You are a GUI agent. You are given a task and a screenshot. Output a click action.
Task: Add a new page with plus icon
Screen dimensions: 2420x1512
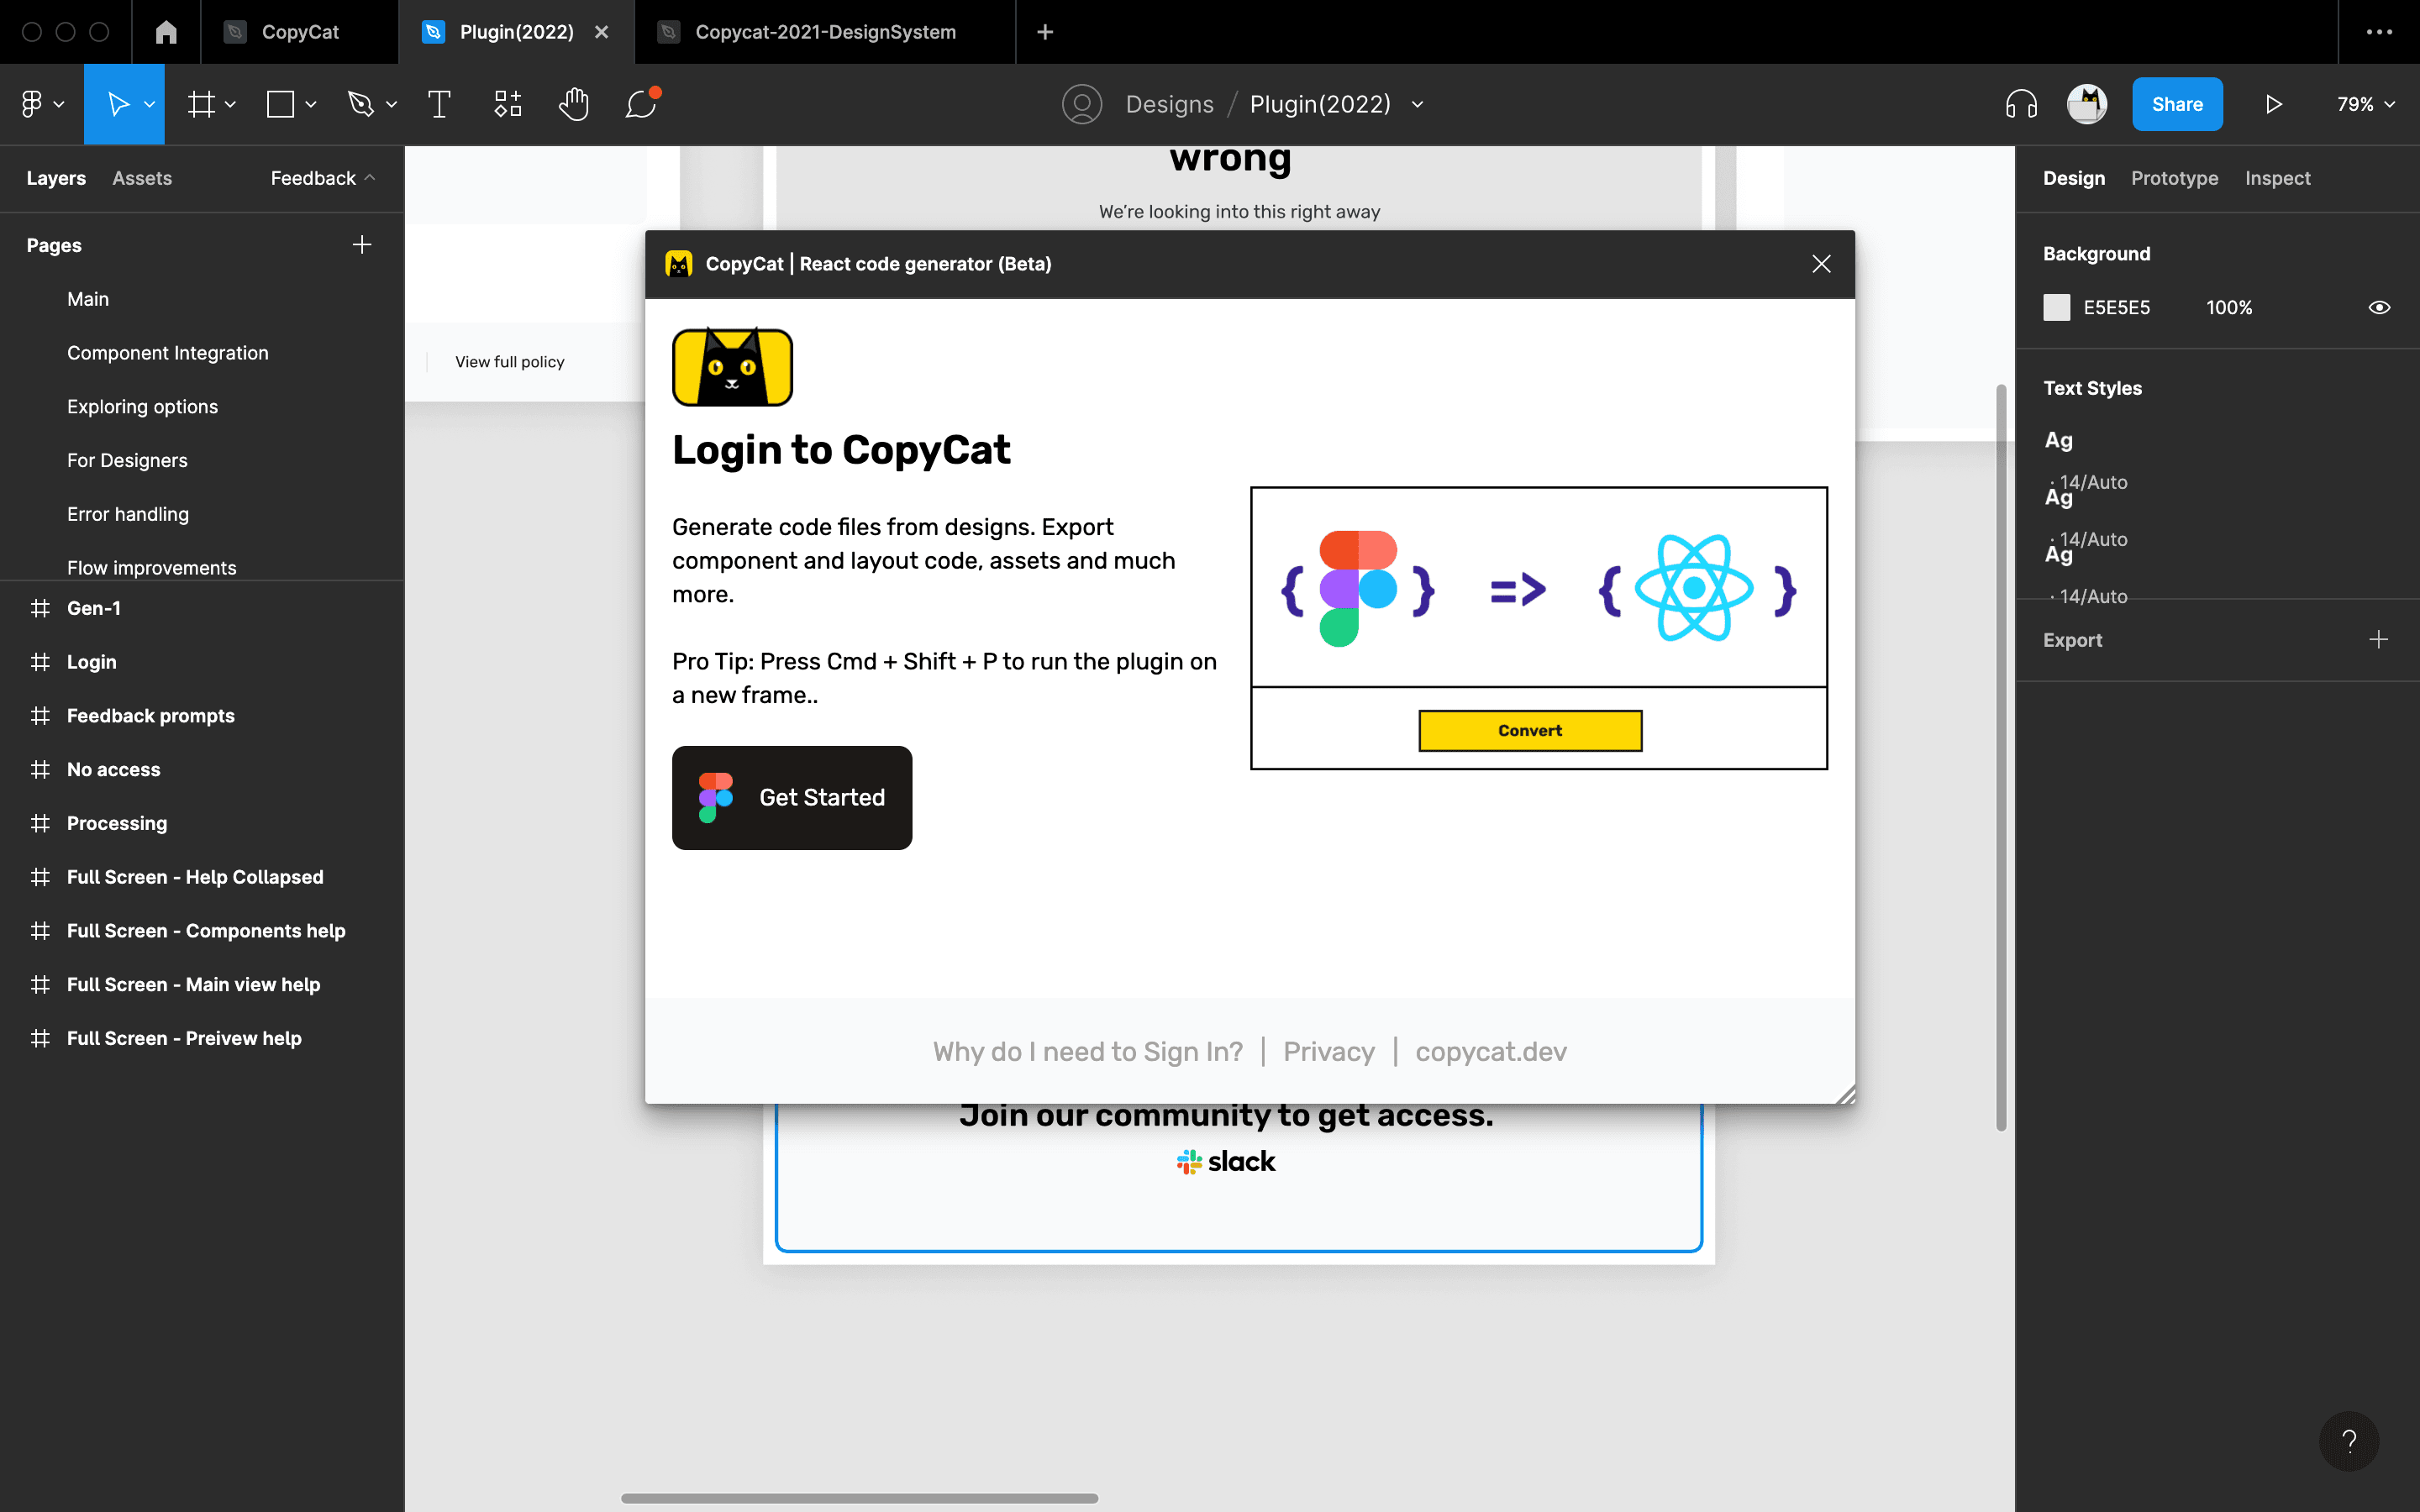tap(362, 245)
